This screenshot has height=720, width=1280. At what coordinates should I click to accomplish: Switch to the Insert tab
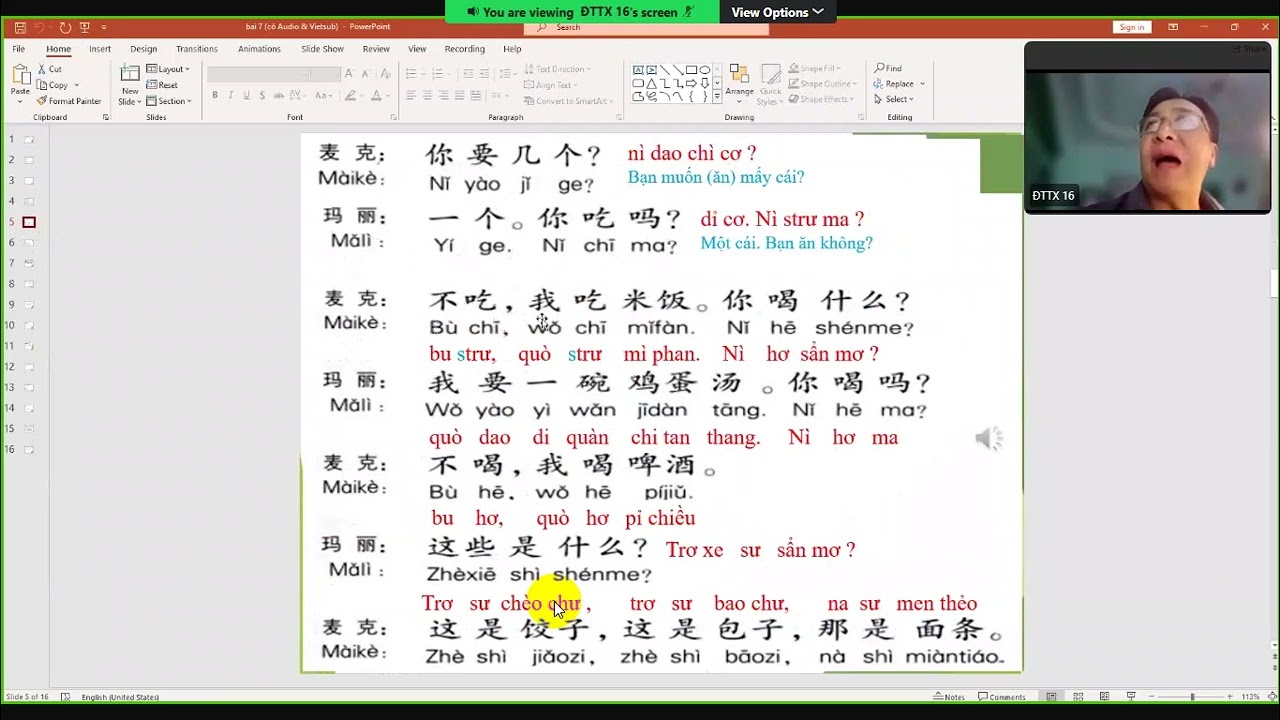100,49
